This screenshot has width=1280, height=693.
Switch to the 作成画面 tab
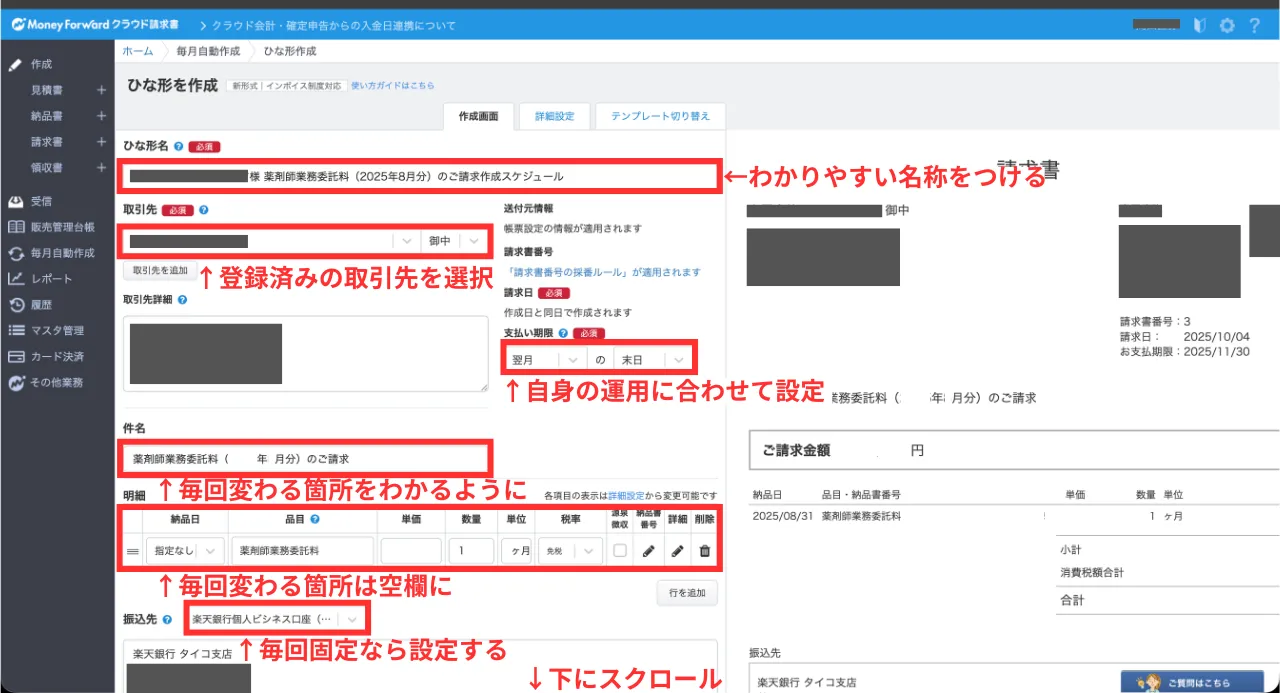click(x=478, y=116)
